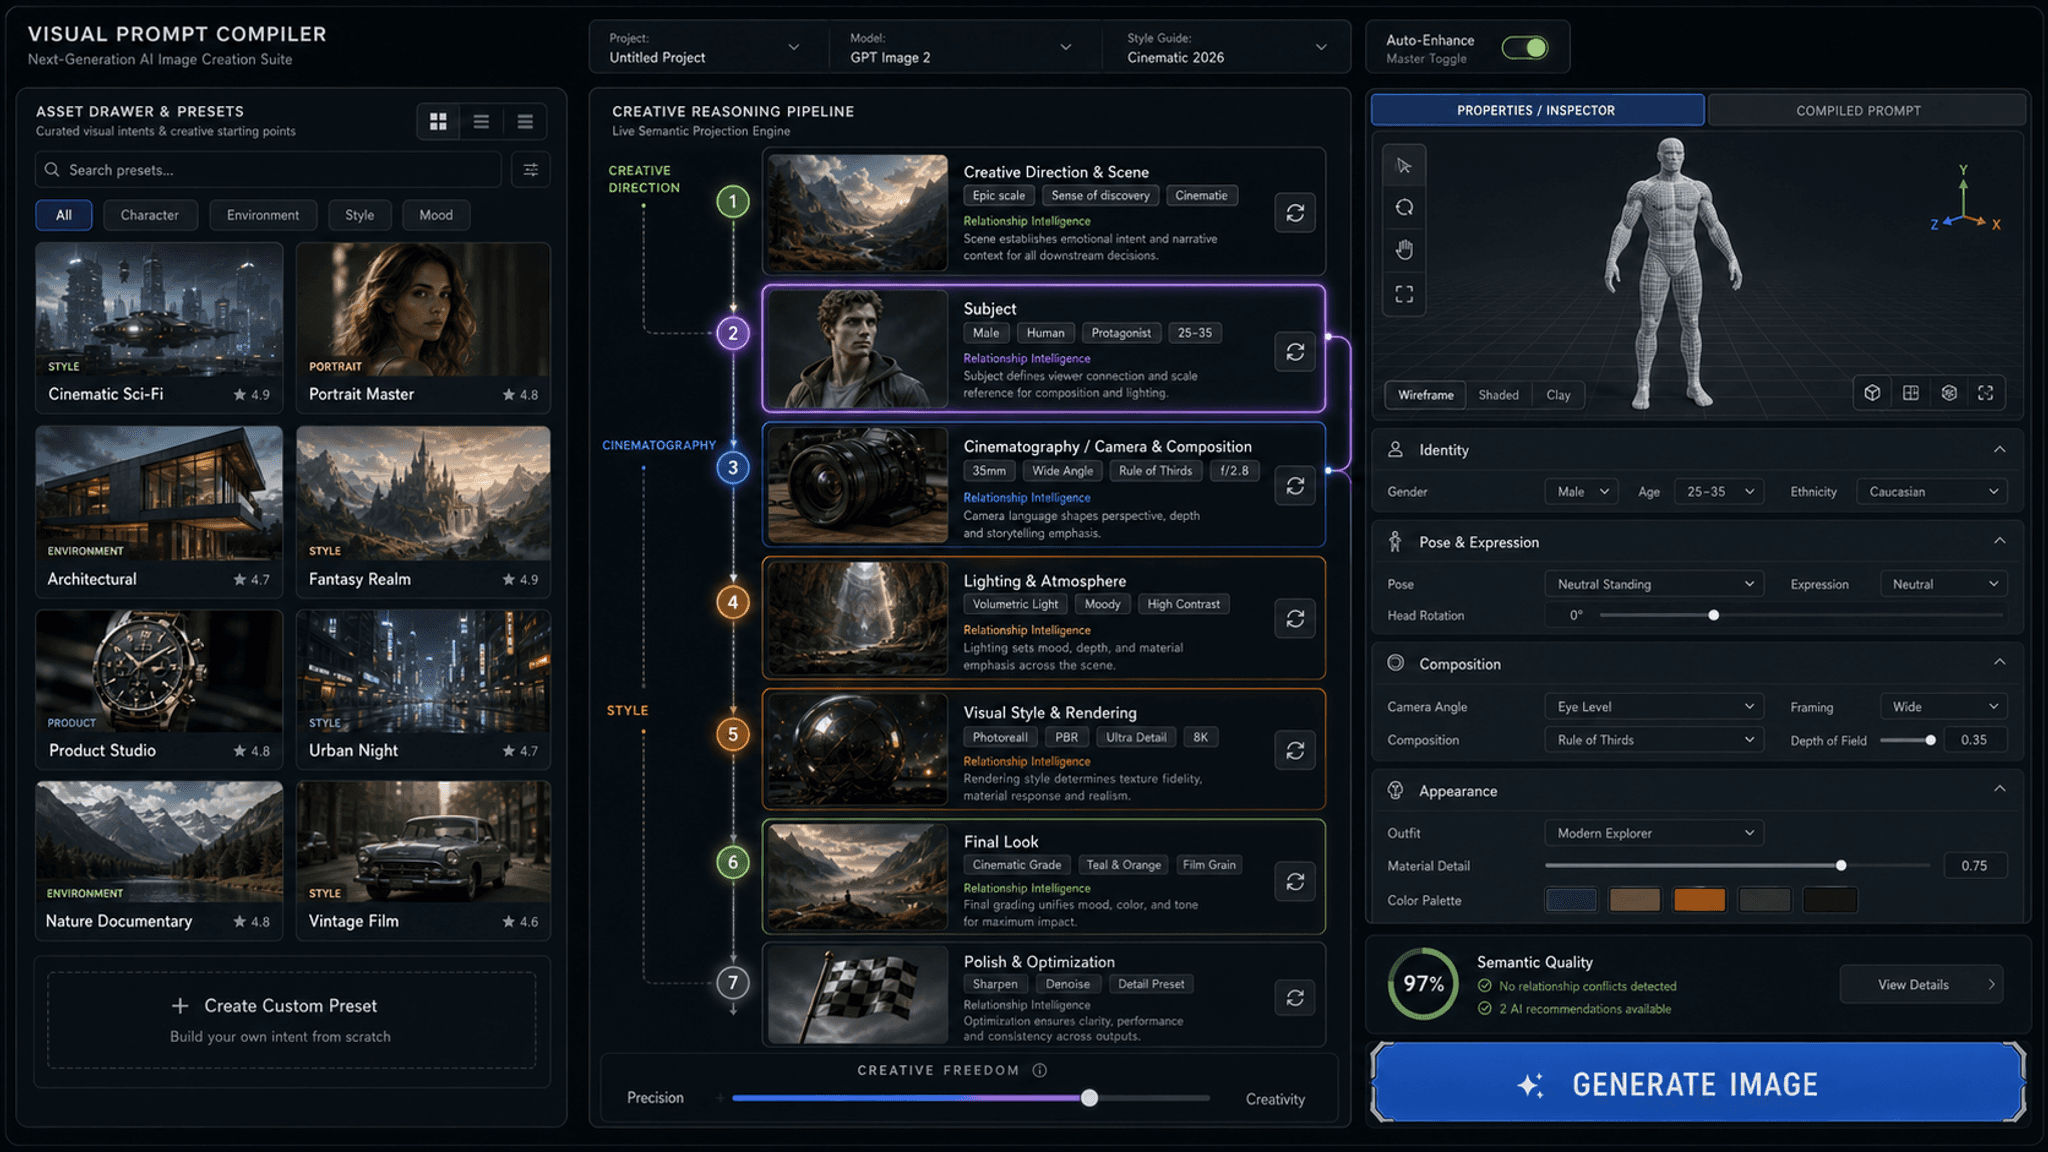Click pipeline step number 1 marker

733,202
